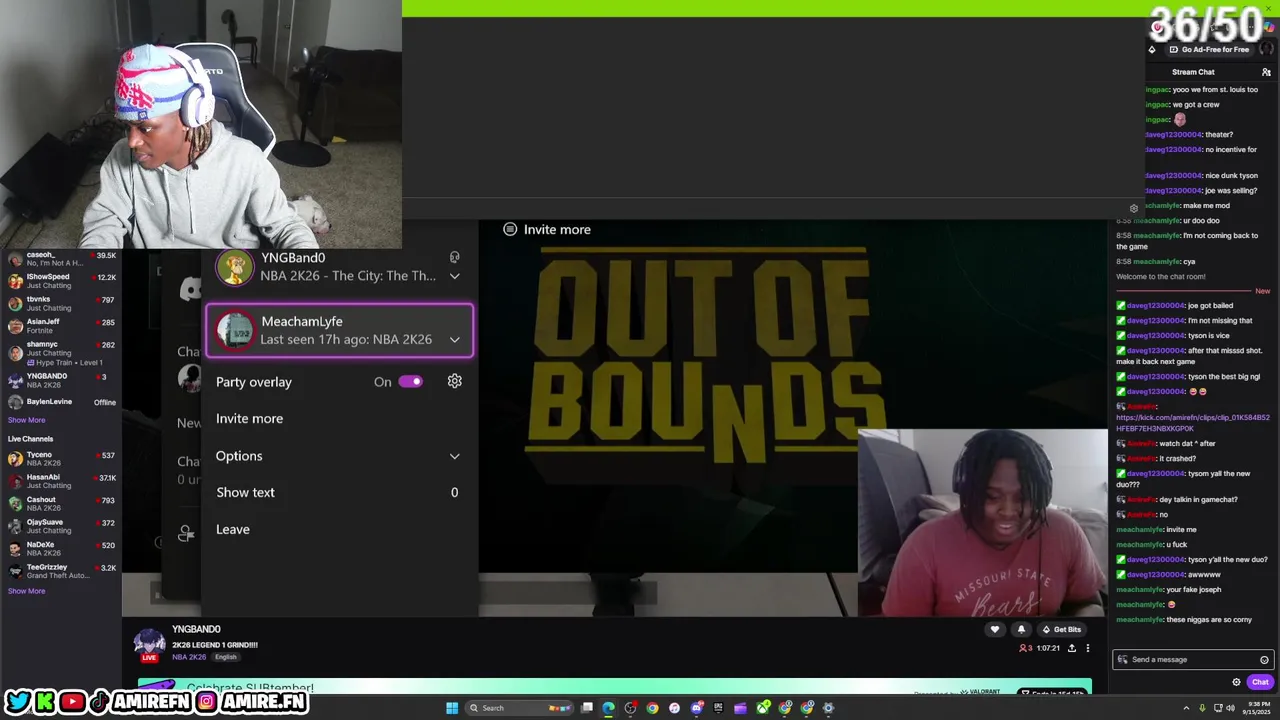
Task: Open Tyceno live channel in sidebar
Action: [61, 459]
